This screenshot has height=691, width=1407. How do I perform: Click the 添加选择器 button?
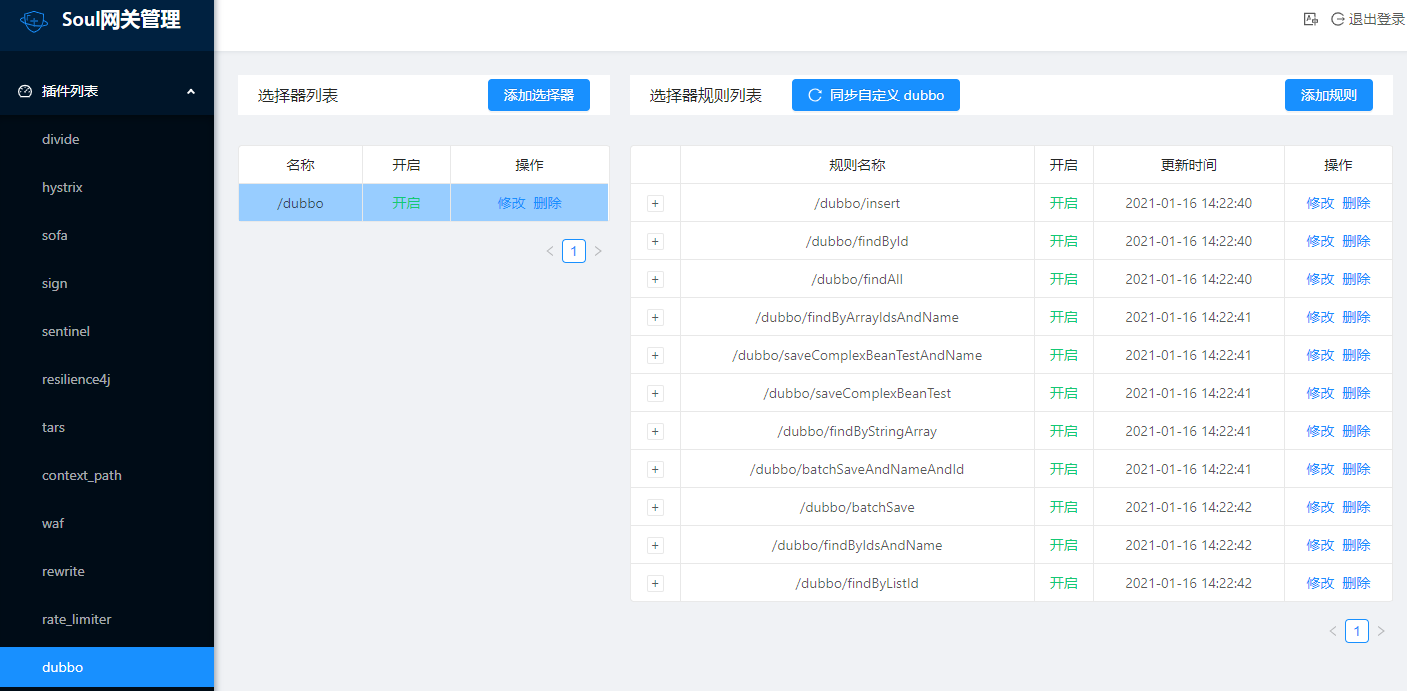pyautogui.click(x=539, y=95)
